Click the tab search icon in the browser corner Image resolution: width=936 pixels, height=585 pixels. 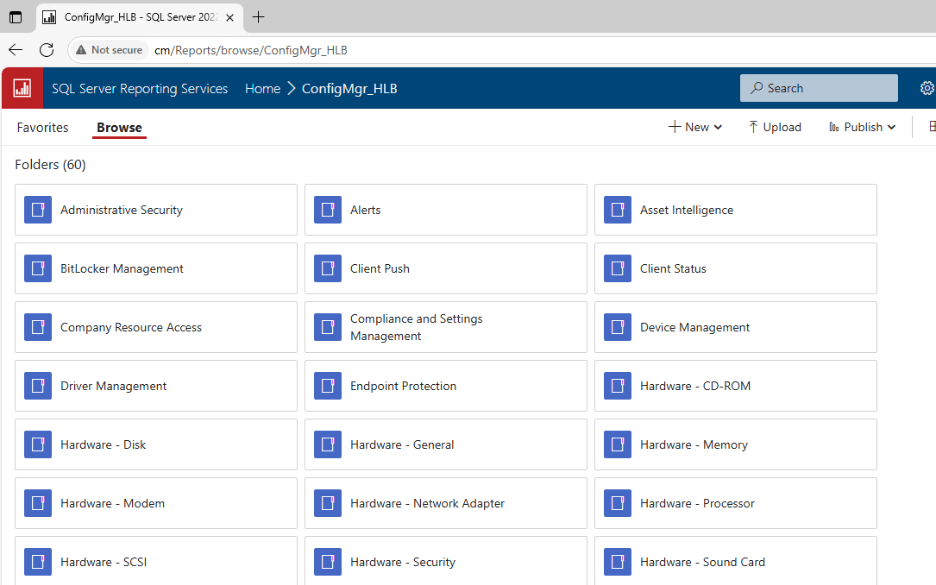[x=14, y=17]
